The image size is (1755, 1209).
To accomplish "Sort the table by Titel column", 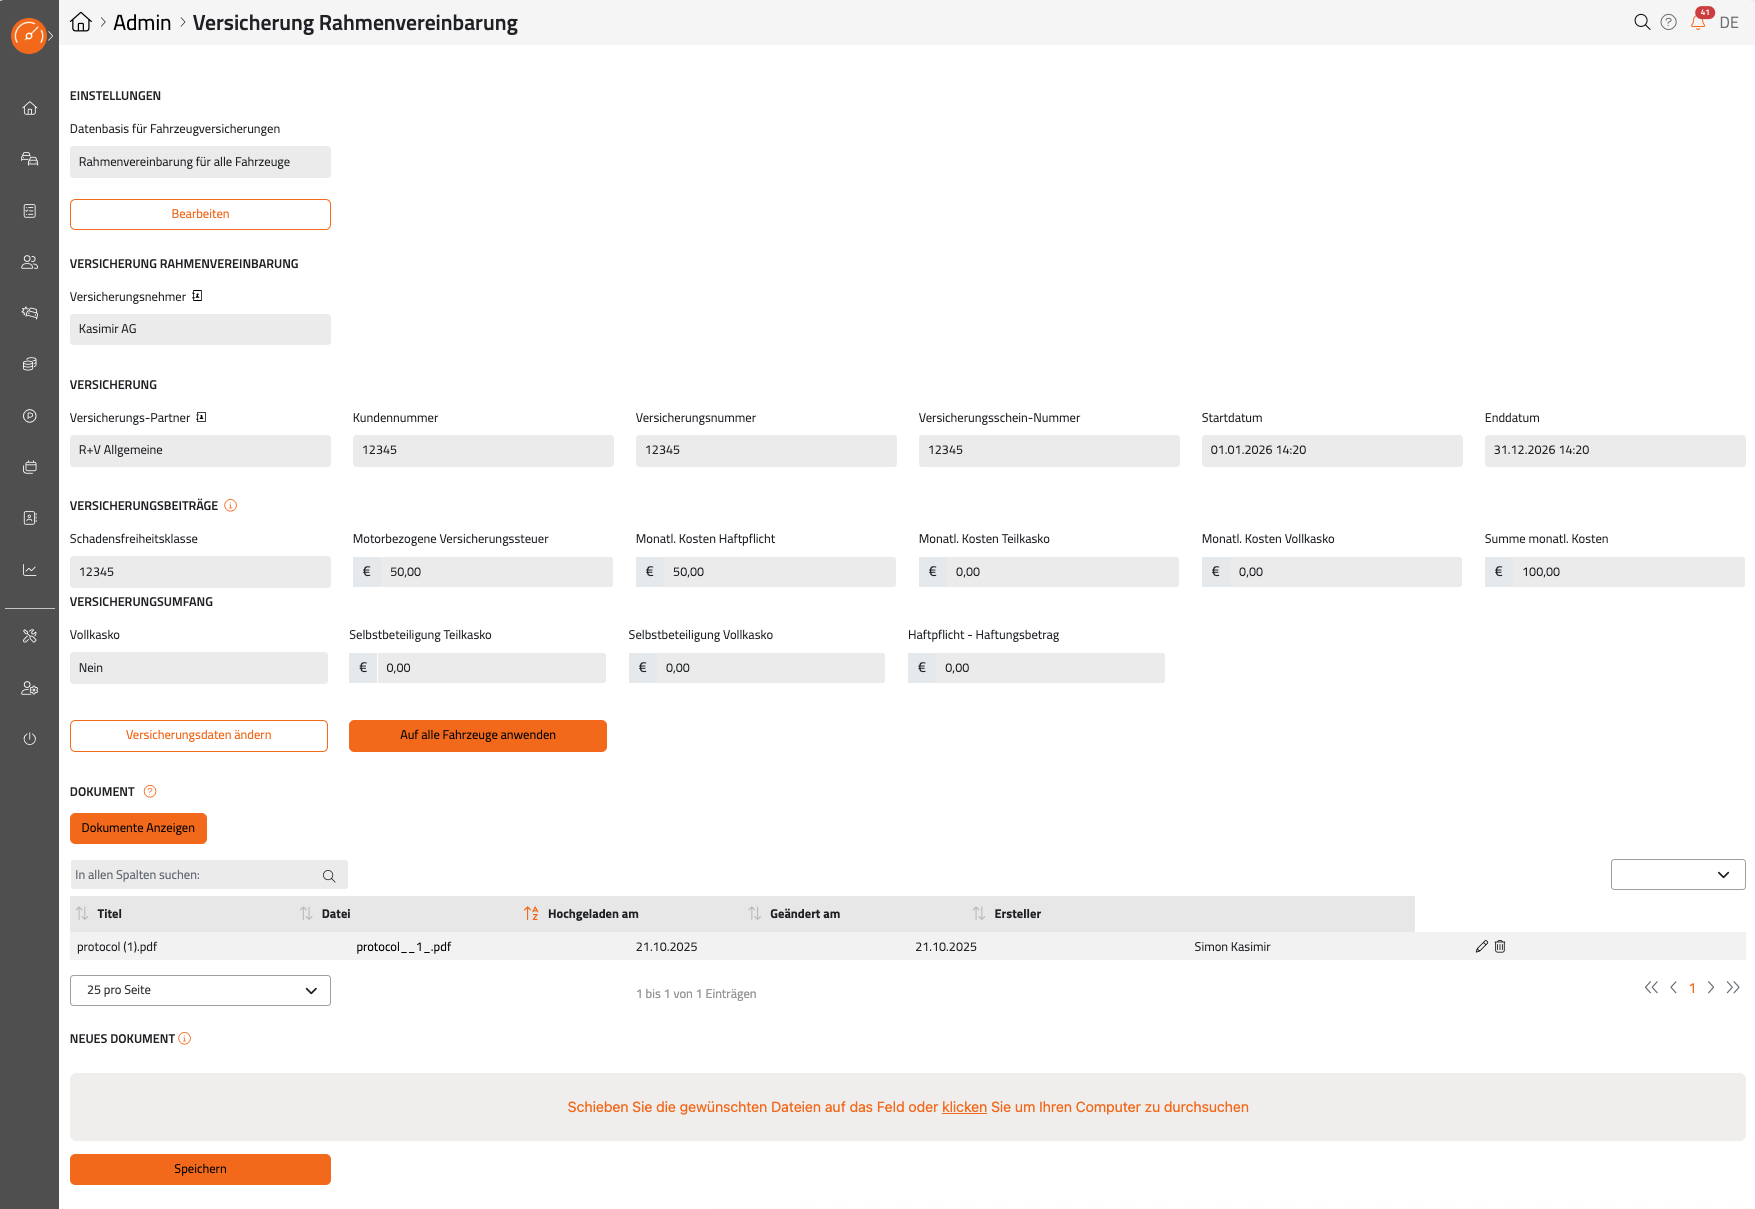I will (x=83, y=914).
